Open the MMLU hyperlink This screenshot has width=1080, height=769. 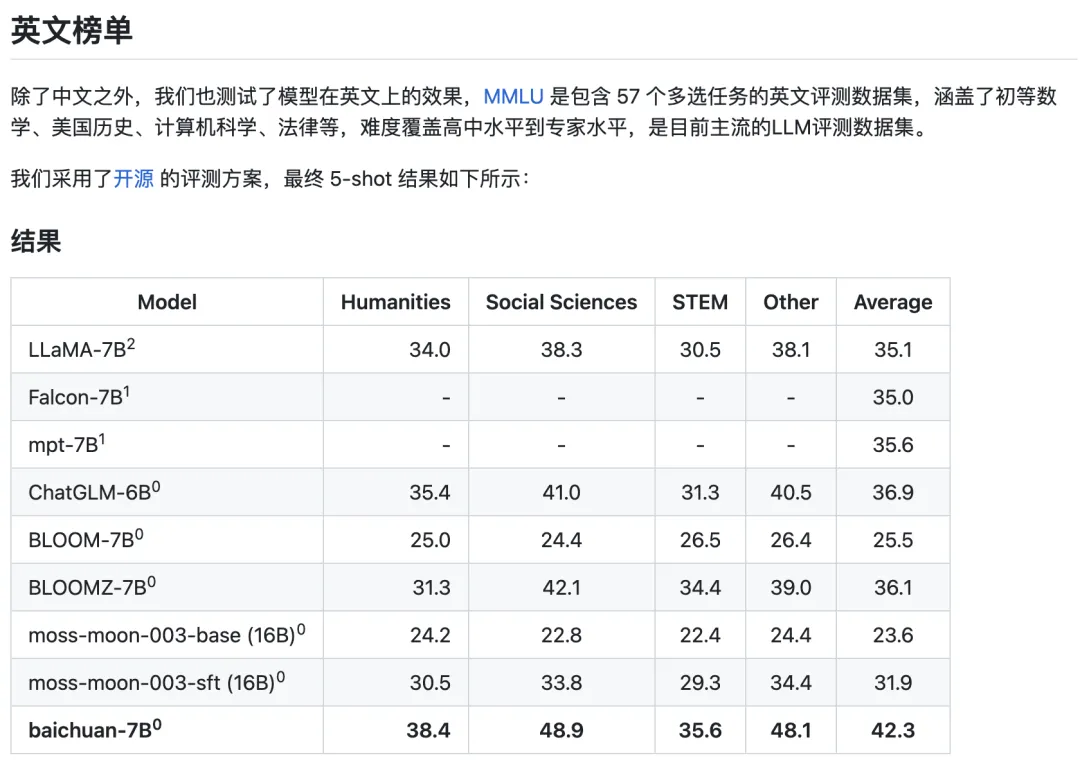[x=513, y=97]
